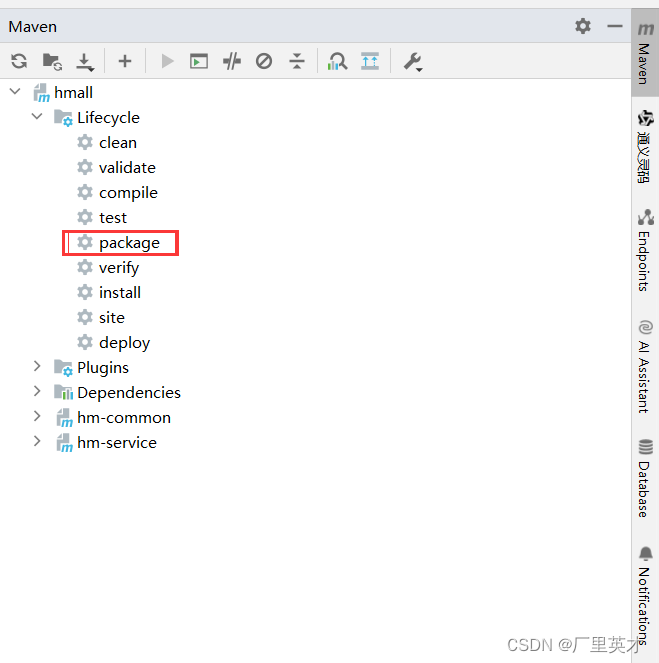Analyze dependencies icon in toolbar

click(337, 61)
